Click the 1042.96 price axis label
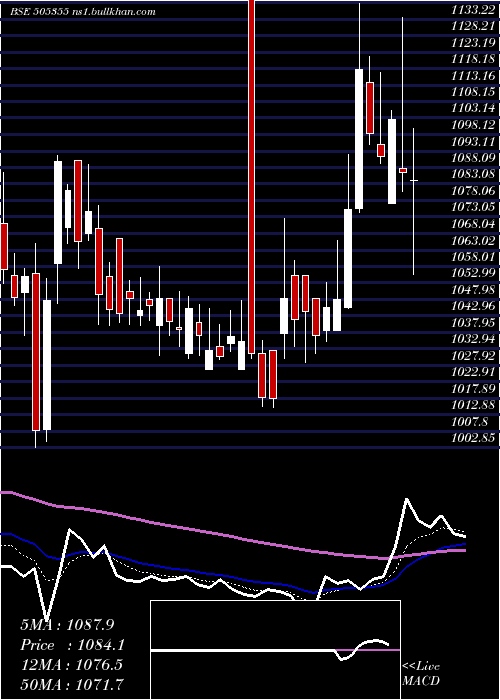 coord(473,306)
